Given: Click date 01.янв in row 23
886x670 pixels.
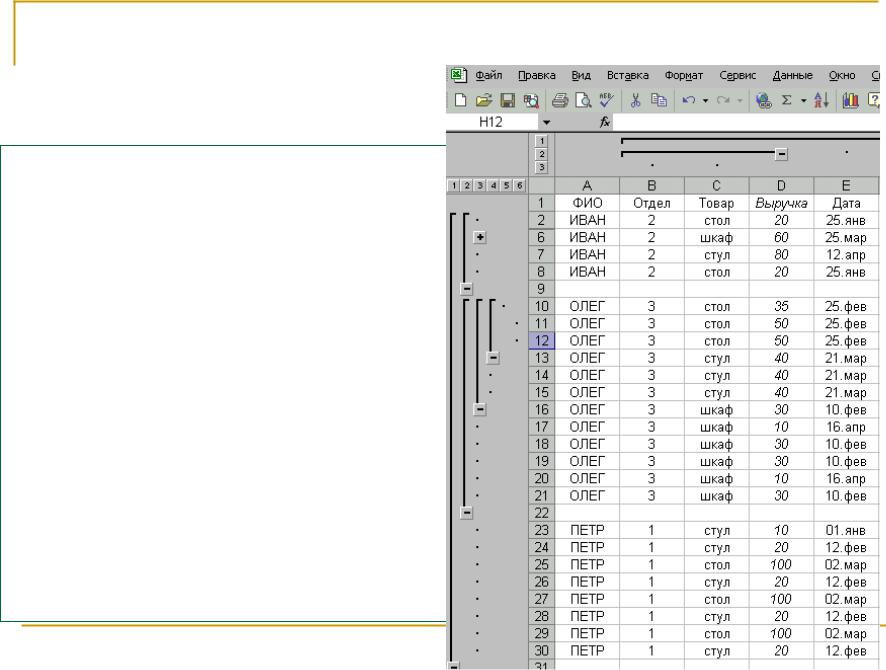Looking at the screenshot, I should (846, 530).
